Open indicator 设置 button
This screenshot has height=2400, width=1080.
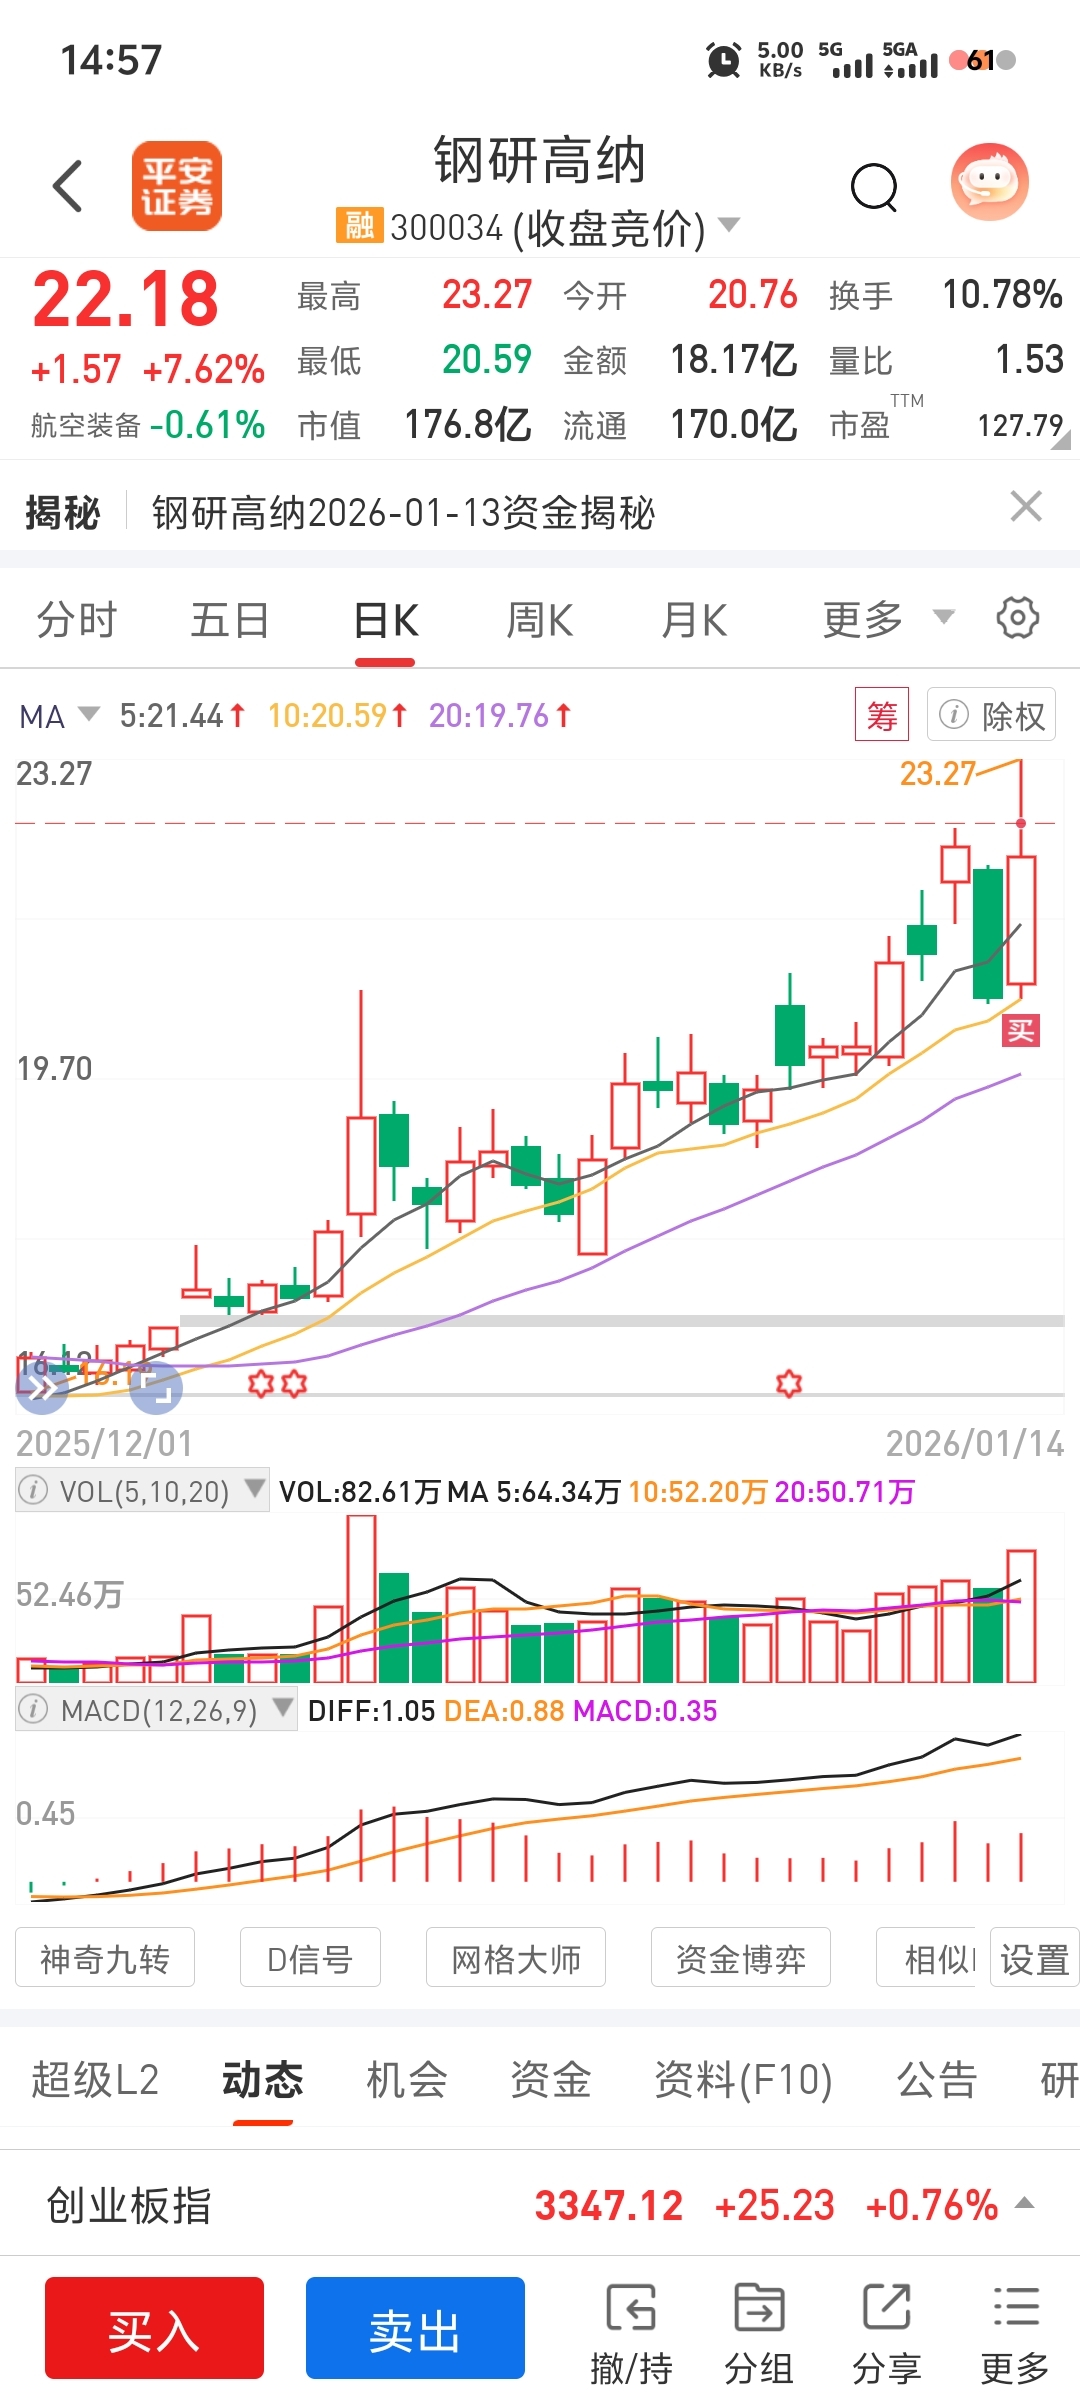pyautogui.click(x=1035, y=1958)
